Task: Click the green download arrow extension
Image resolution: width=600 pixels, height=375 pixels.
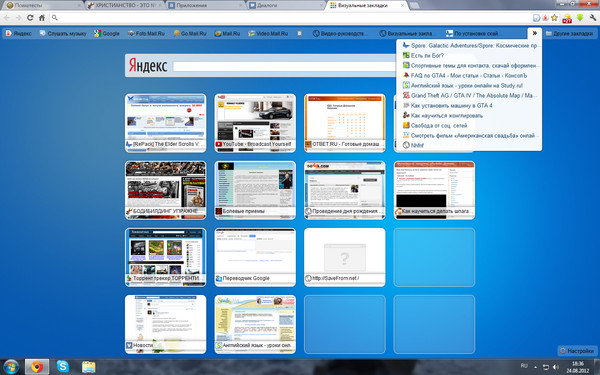Action: coord(580,18)
